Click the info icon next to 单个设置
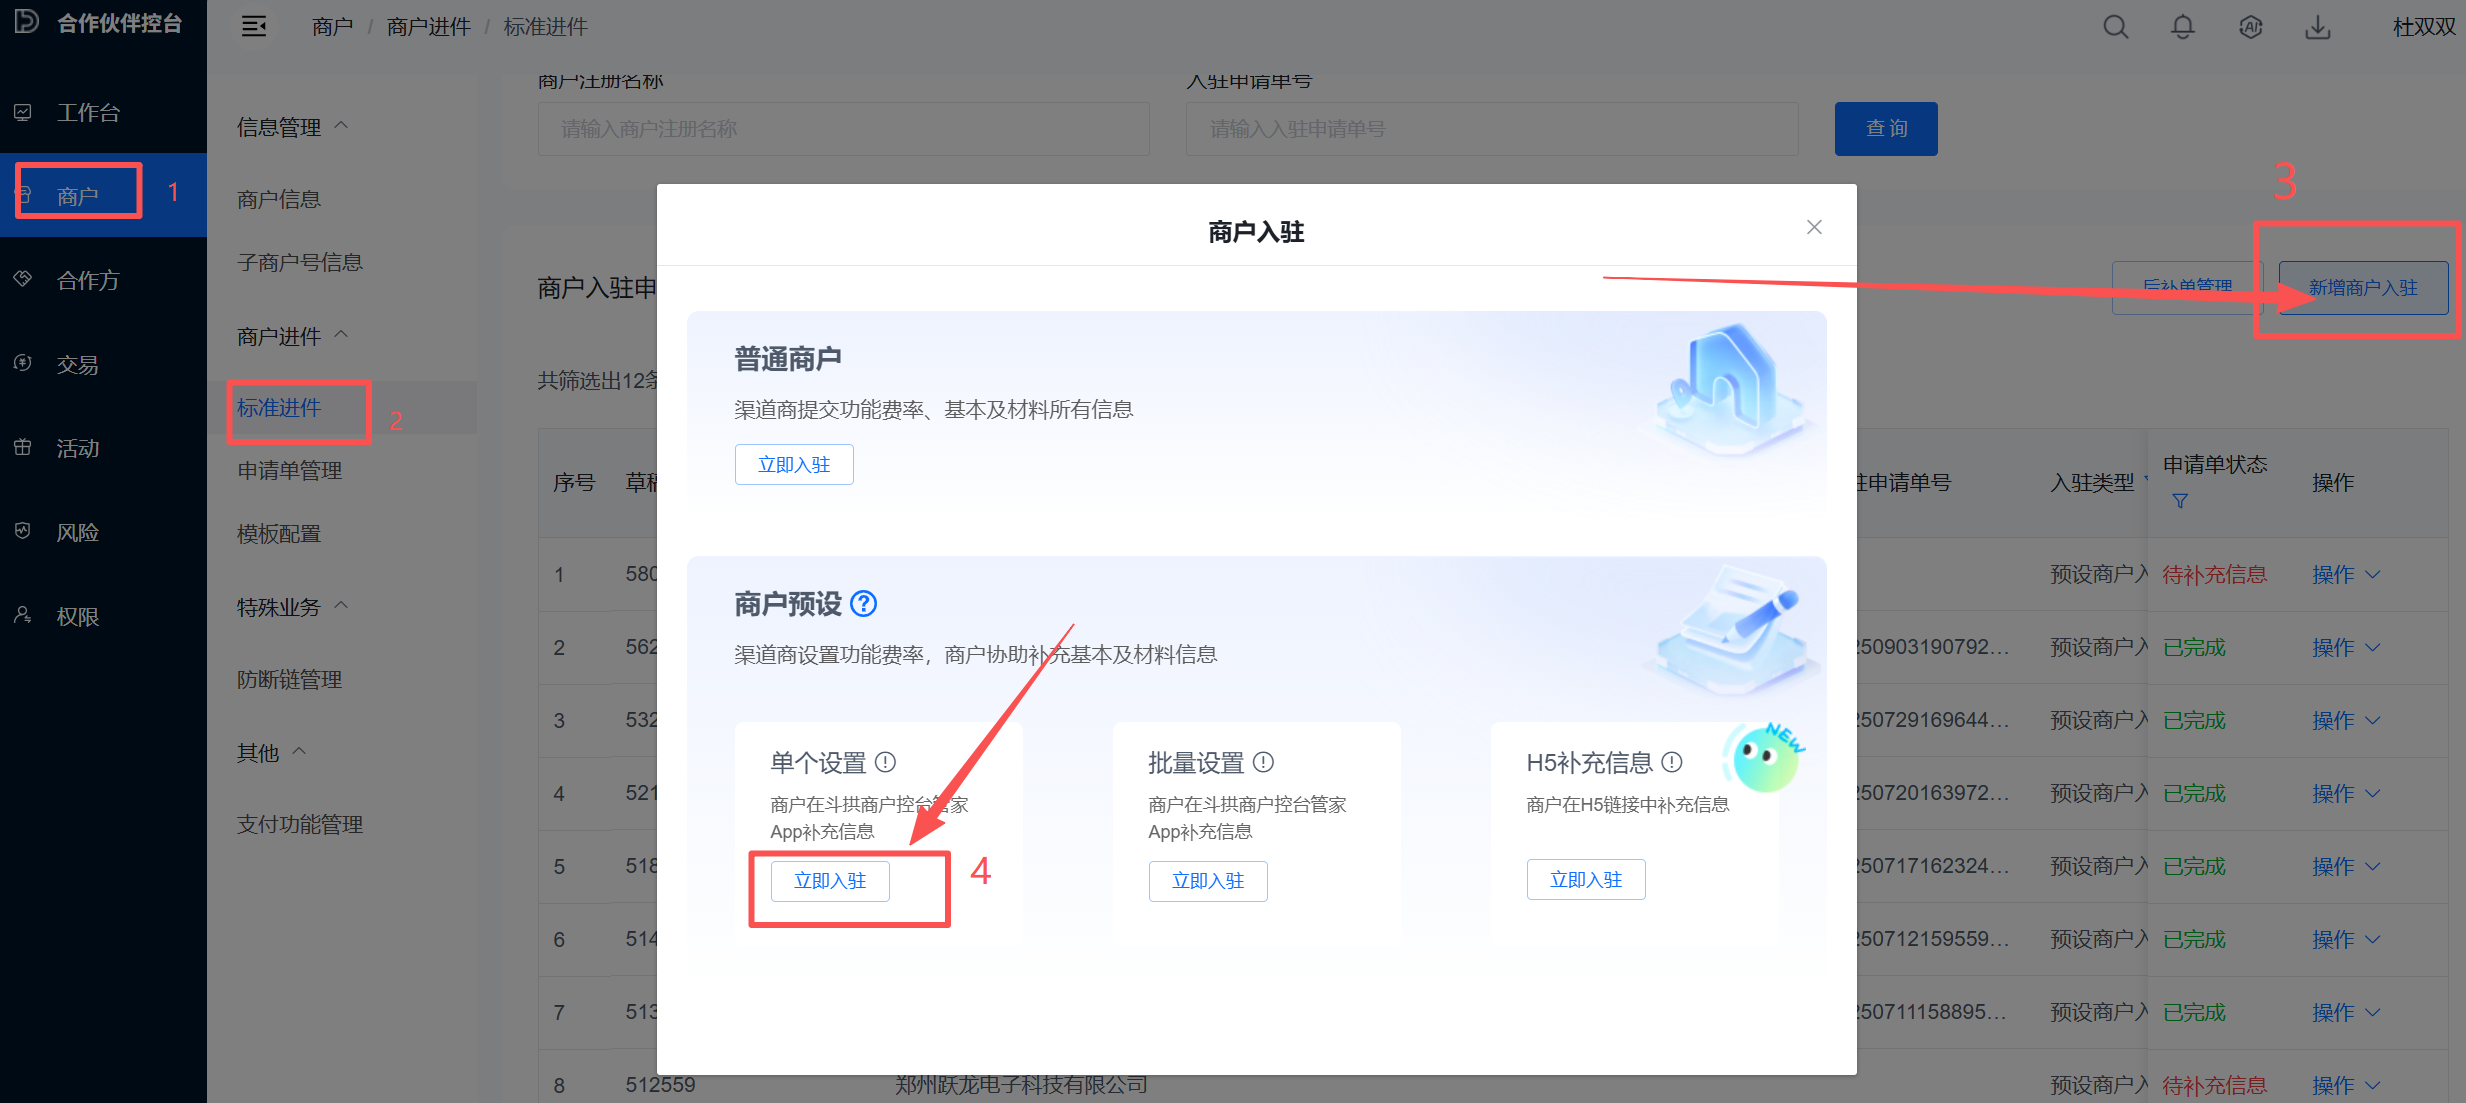Screen dimensions: 2466x1103 pos(885,762)
